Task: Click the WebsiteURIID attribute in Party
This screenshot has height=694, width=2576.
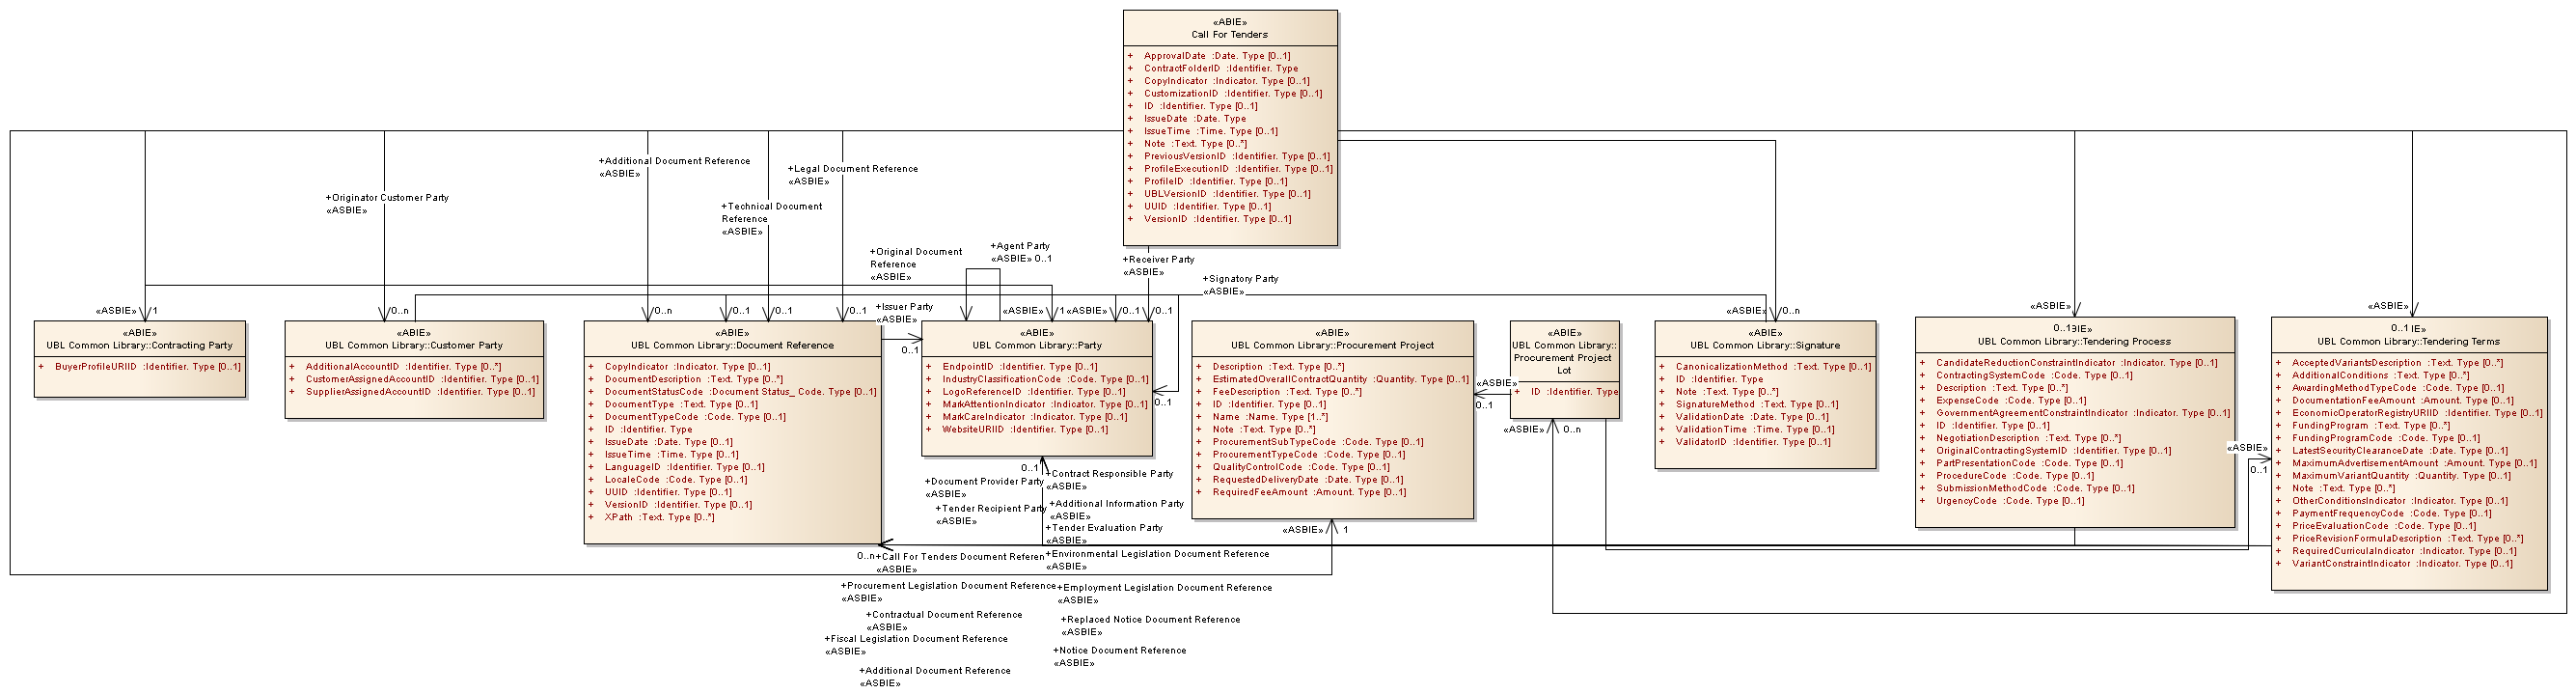Action: tap(1024, 430)
